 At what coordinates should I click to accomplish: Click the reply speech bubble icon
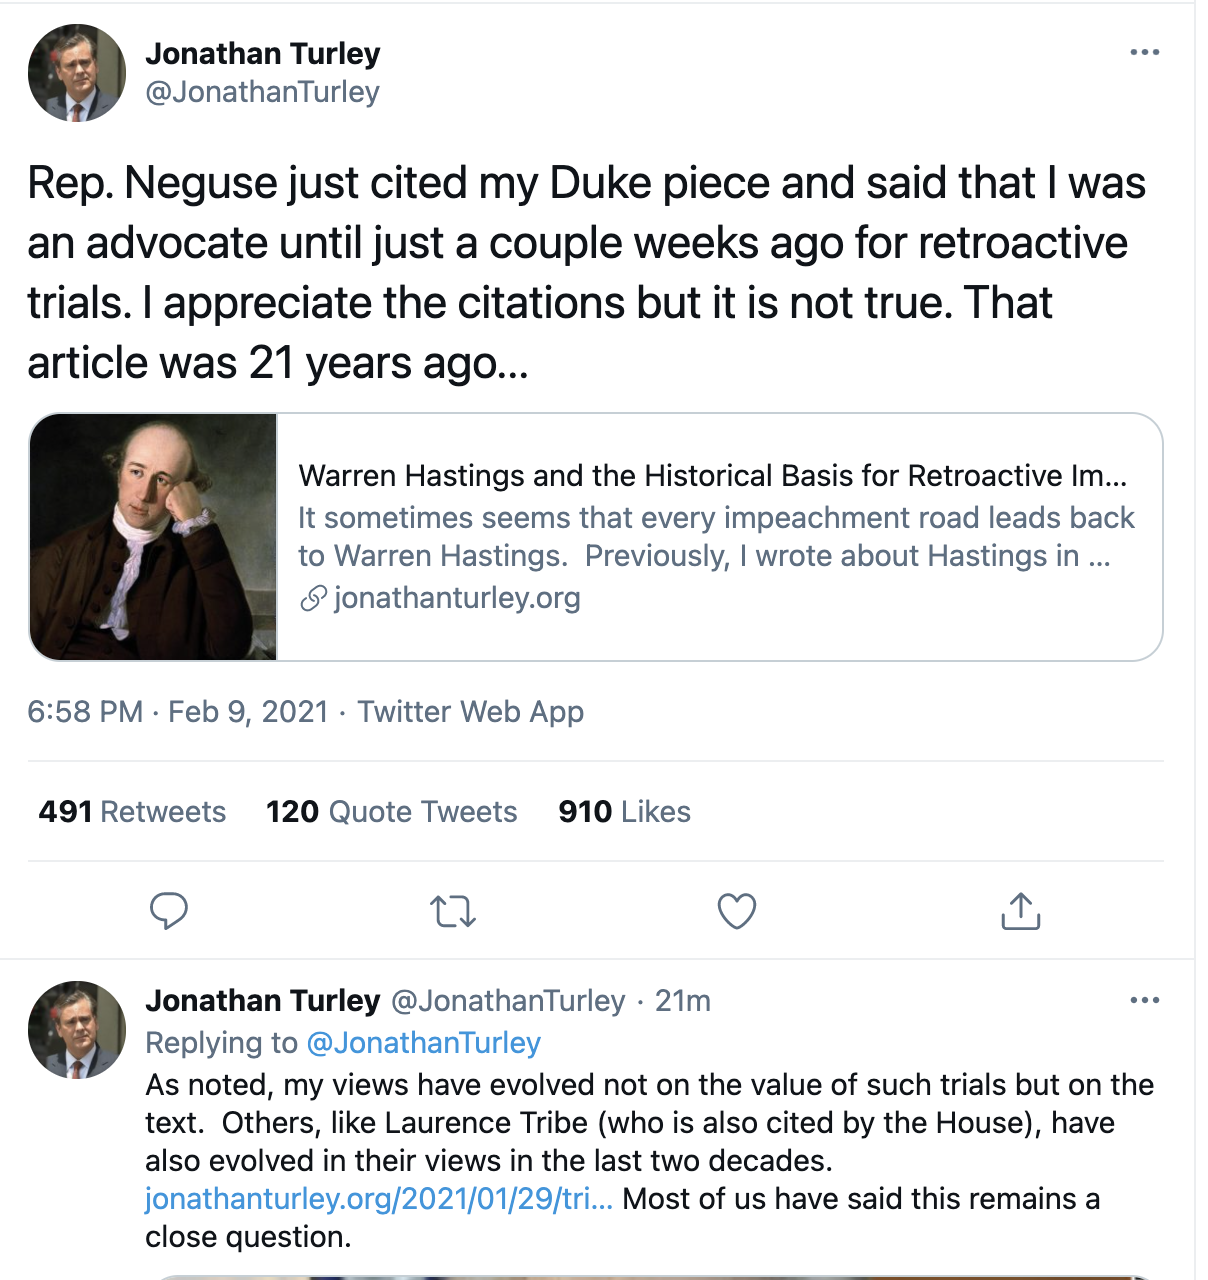168,911
